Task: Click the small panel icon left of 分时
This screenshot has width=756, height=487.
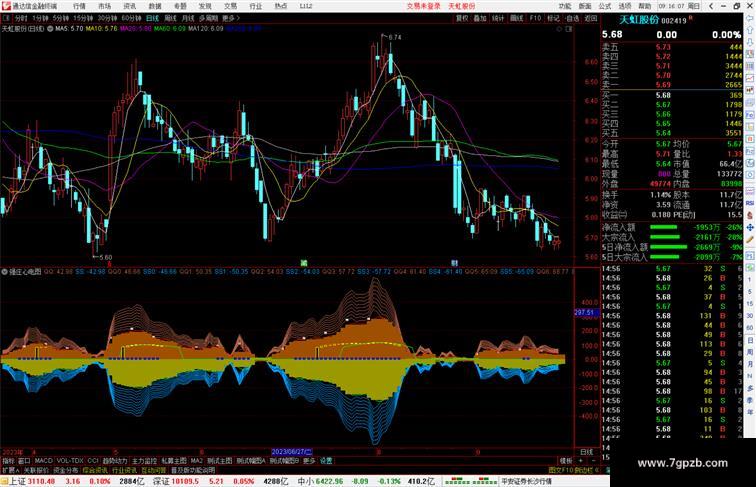Action: pos(6,18)
